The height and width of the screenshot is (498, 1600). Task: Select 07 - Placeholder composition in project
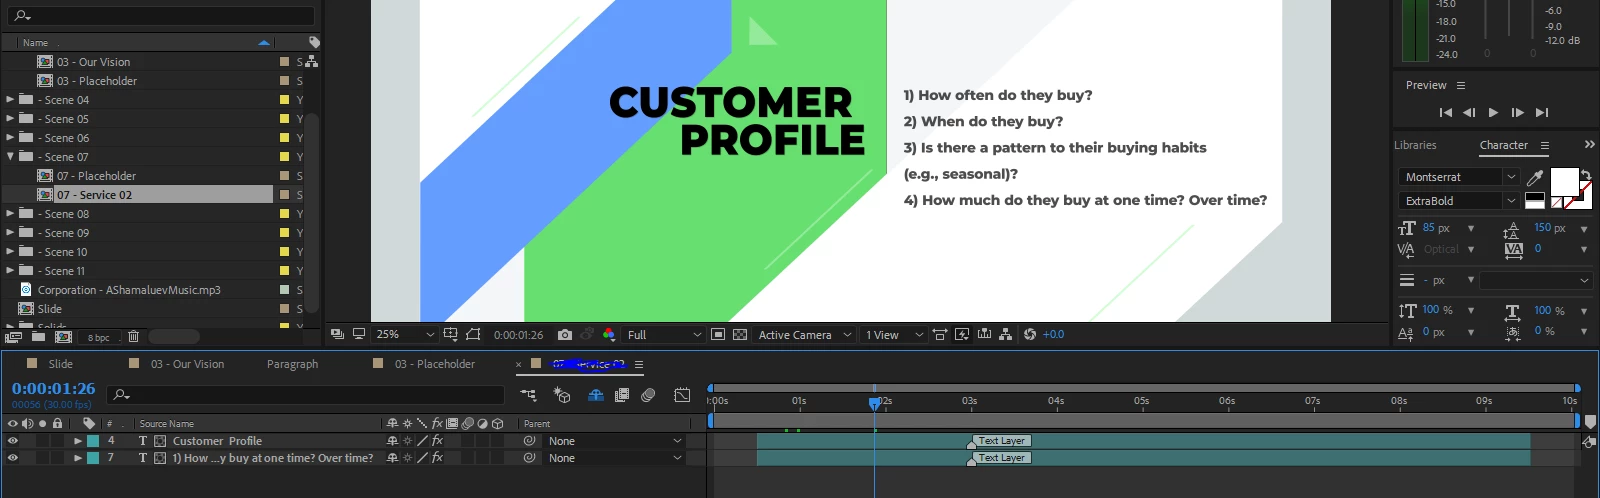96,176
